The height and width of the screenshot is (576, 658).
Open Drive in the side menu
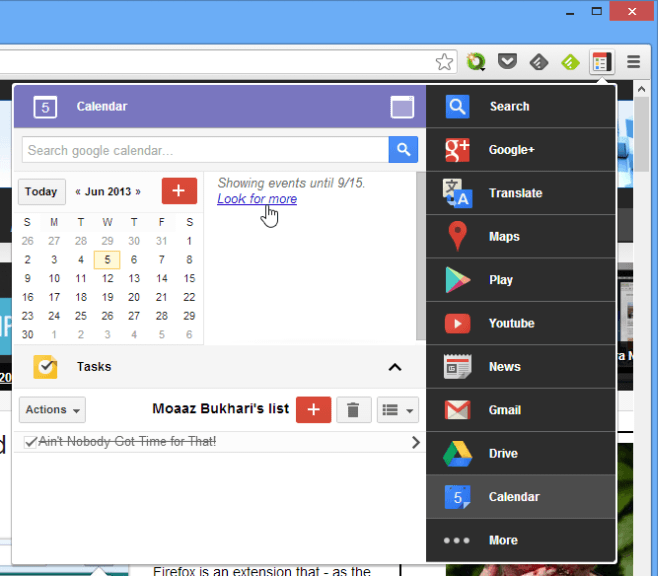(x=521, y=454)
